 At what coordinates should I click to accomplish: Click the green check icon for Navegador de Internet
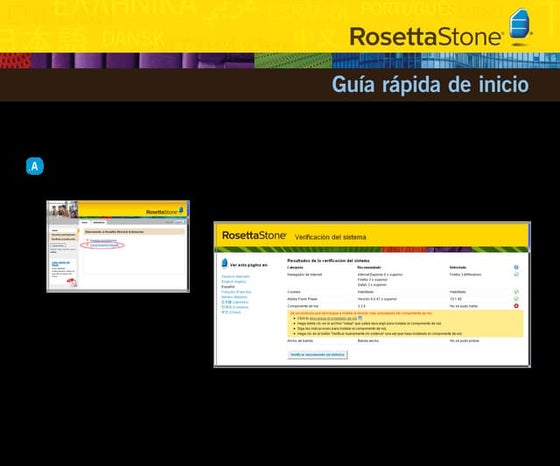pyautogui.click(x=516, y=274)
